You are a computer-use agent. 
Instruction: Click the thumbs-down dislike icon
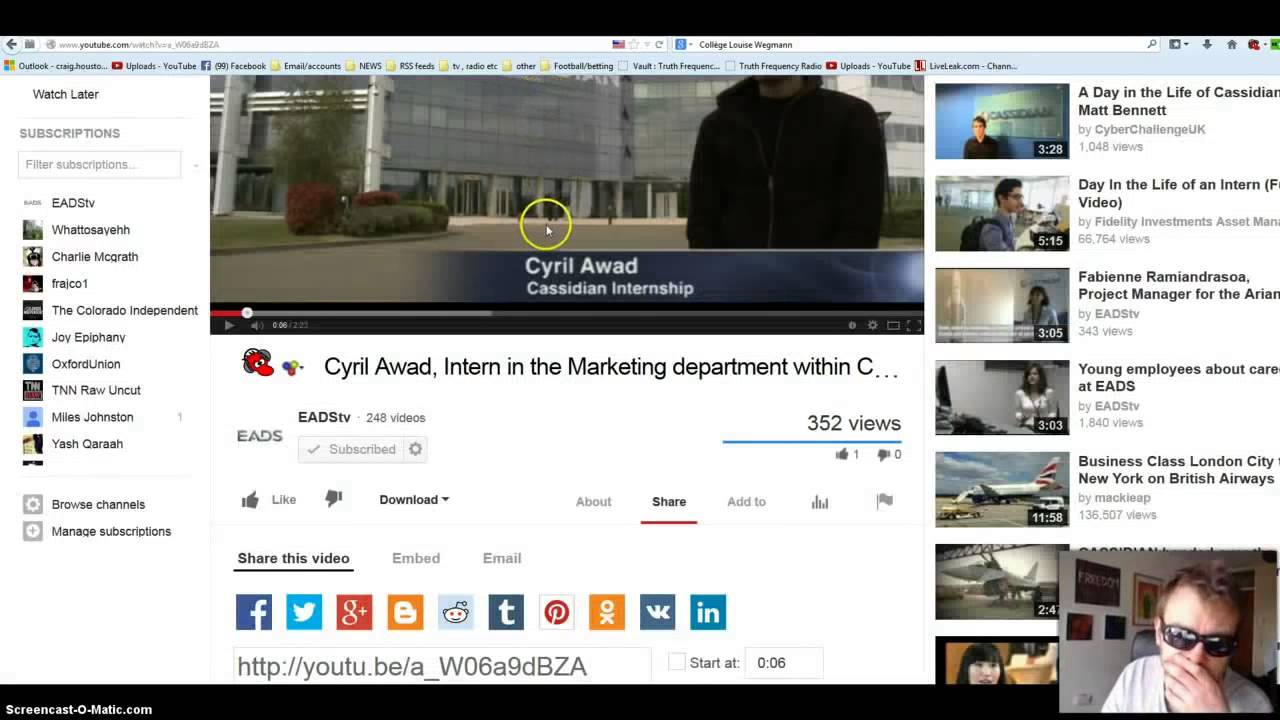(333, 499)
